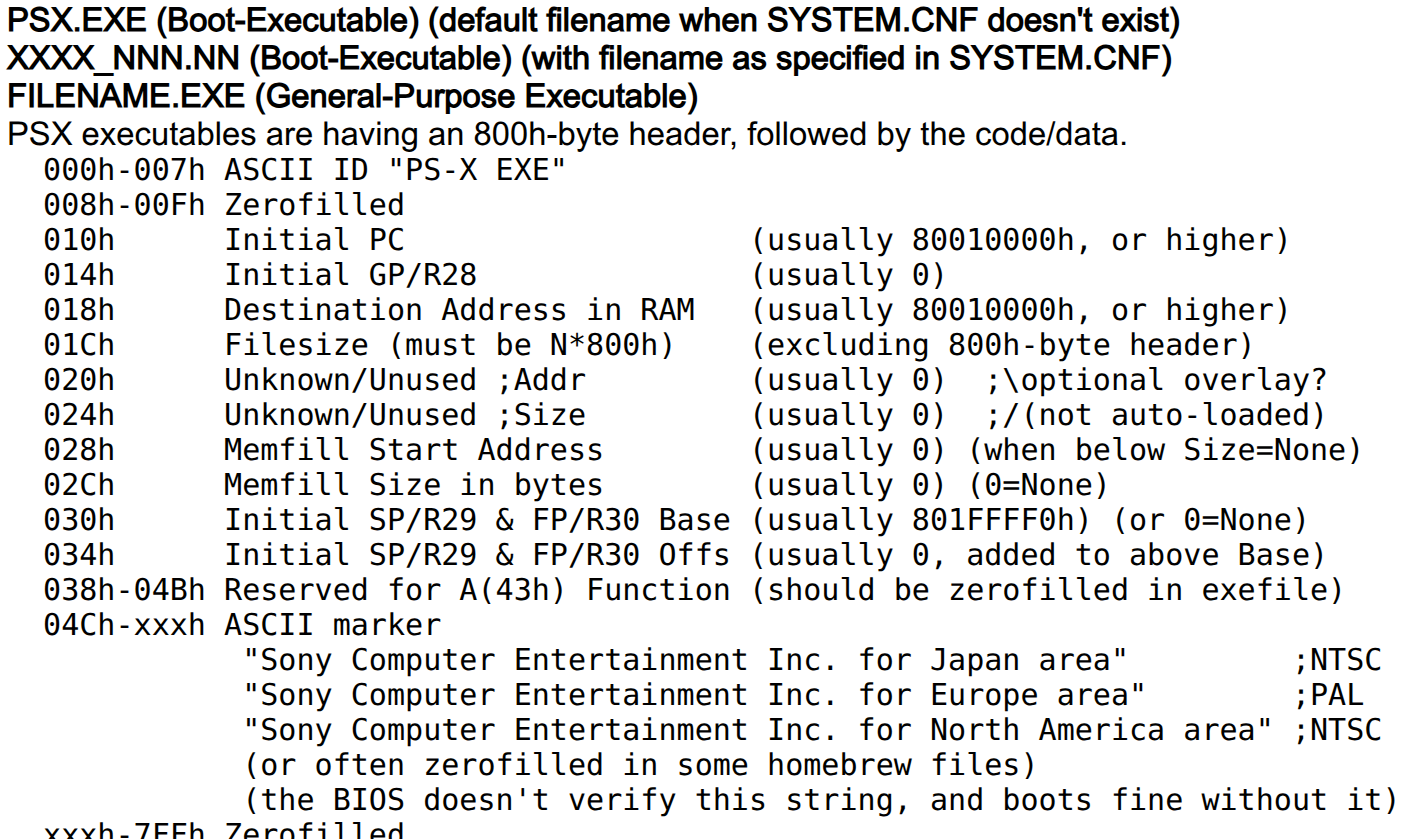Select the offset "038h-04Bh"
The height and width of the screenshot is (839, 1421).
(124, 590)
